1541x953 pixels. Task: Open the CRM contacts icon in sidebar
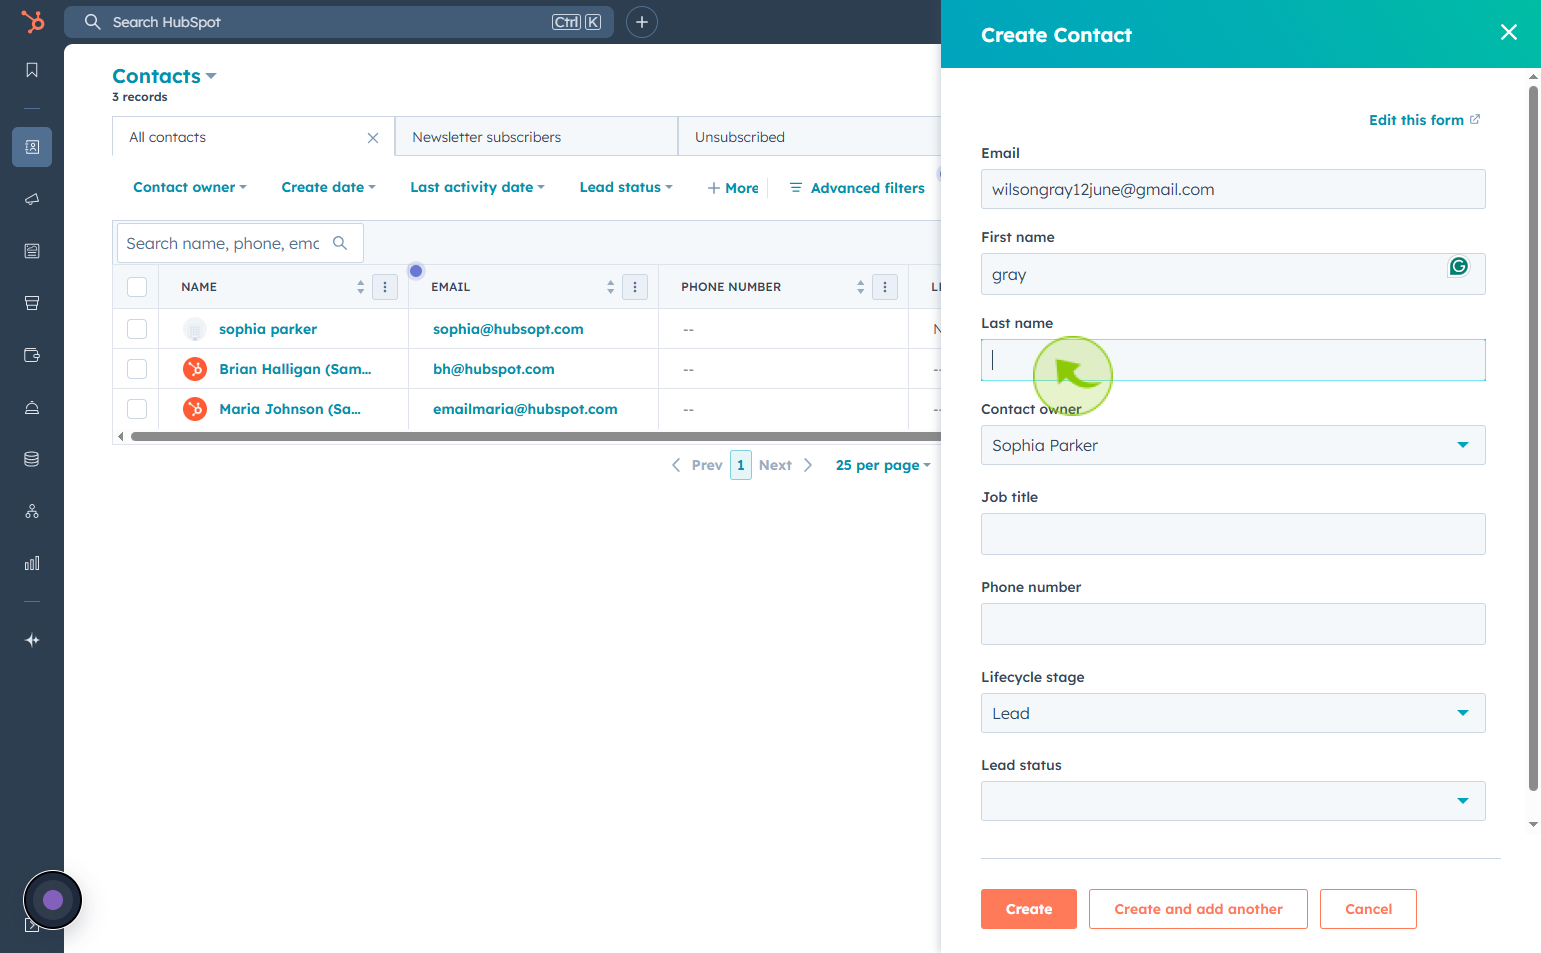coord(32,147)
